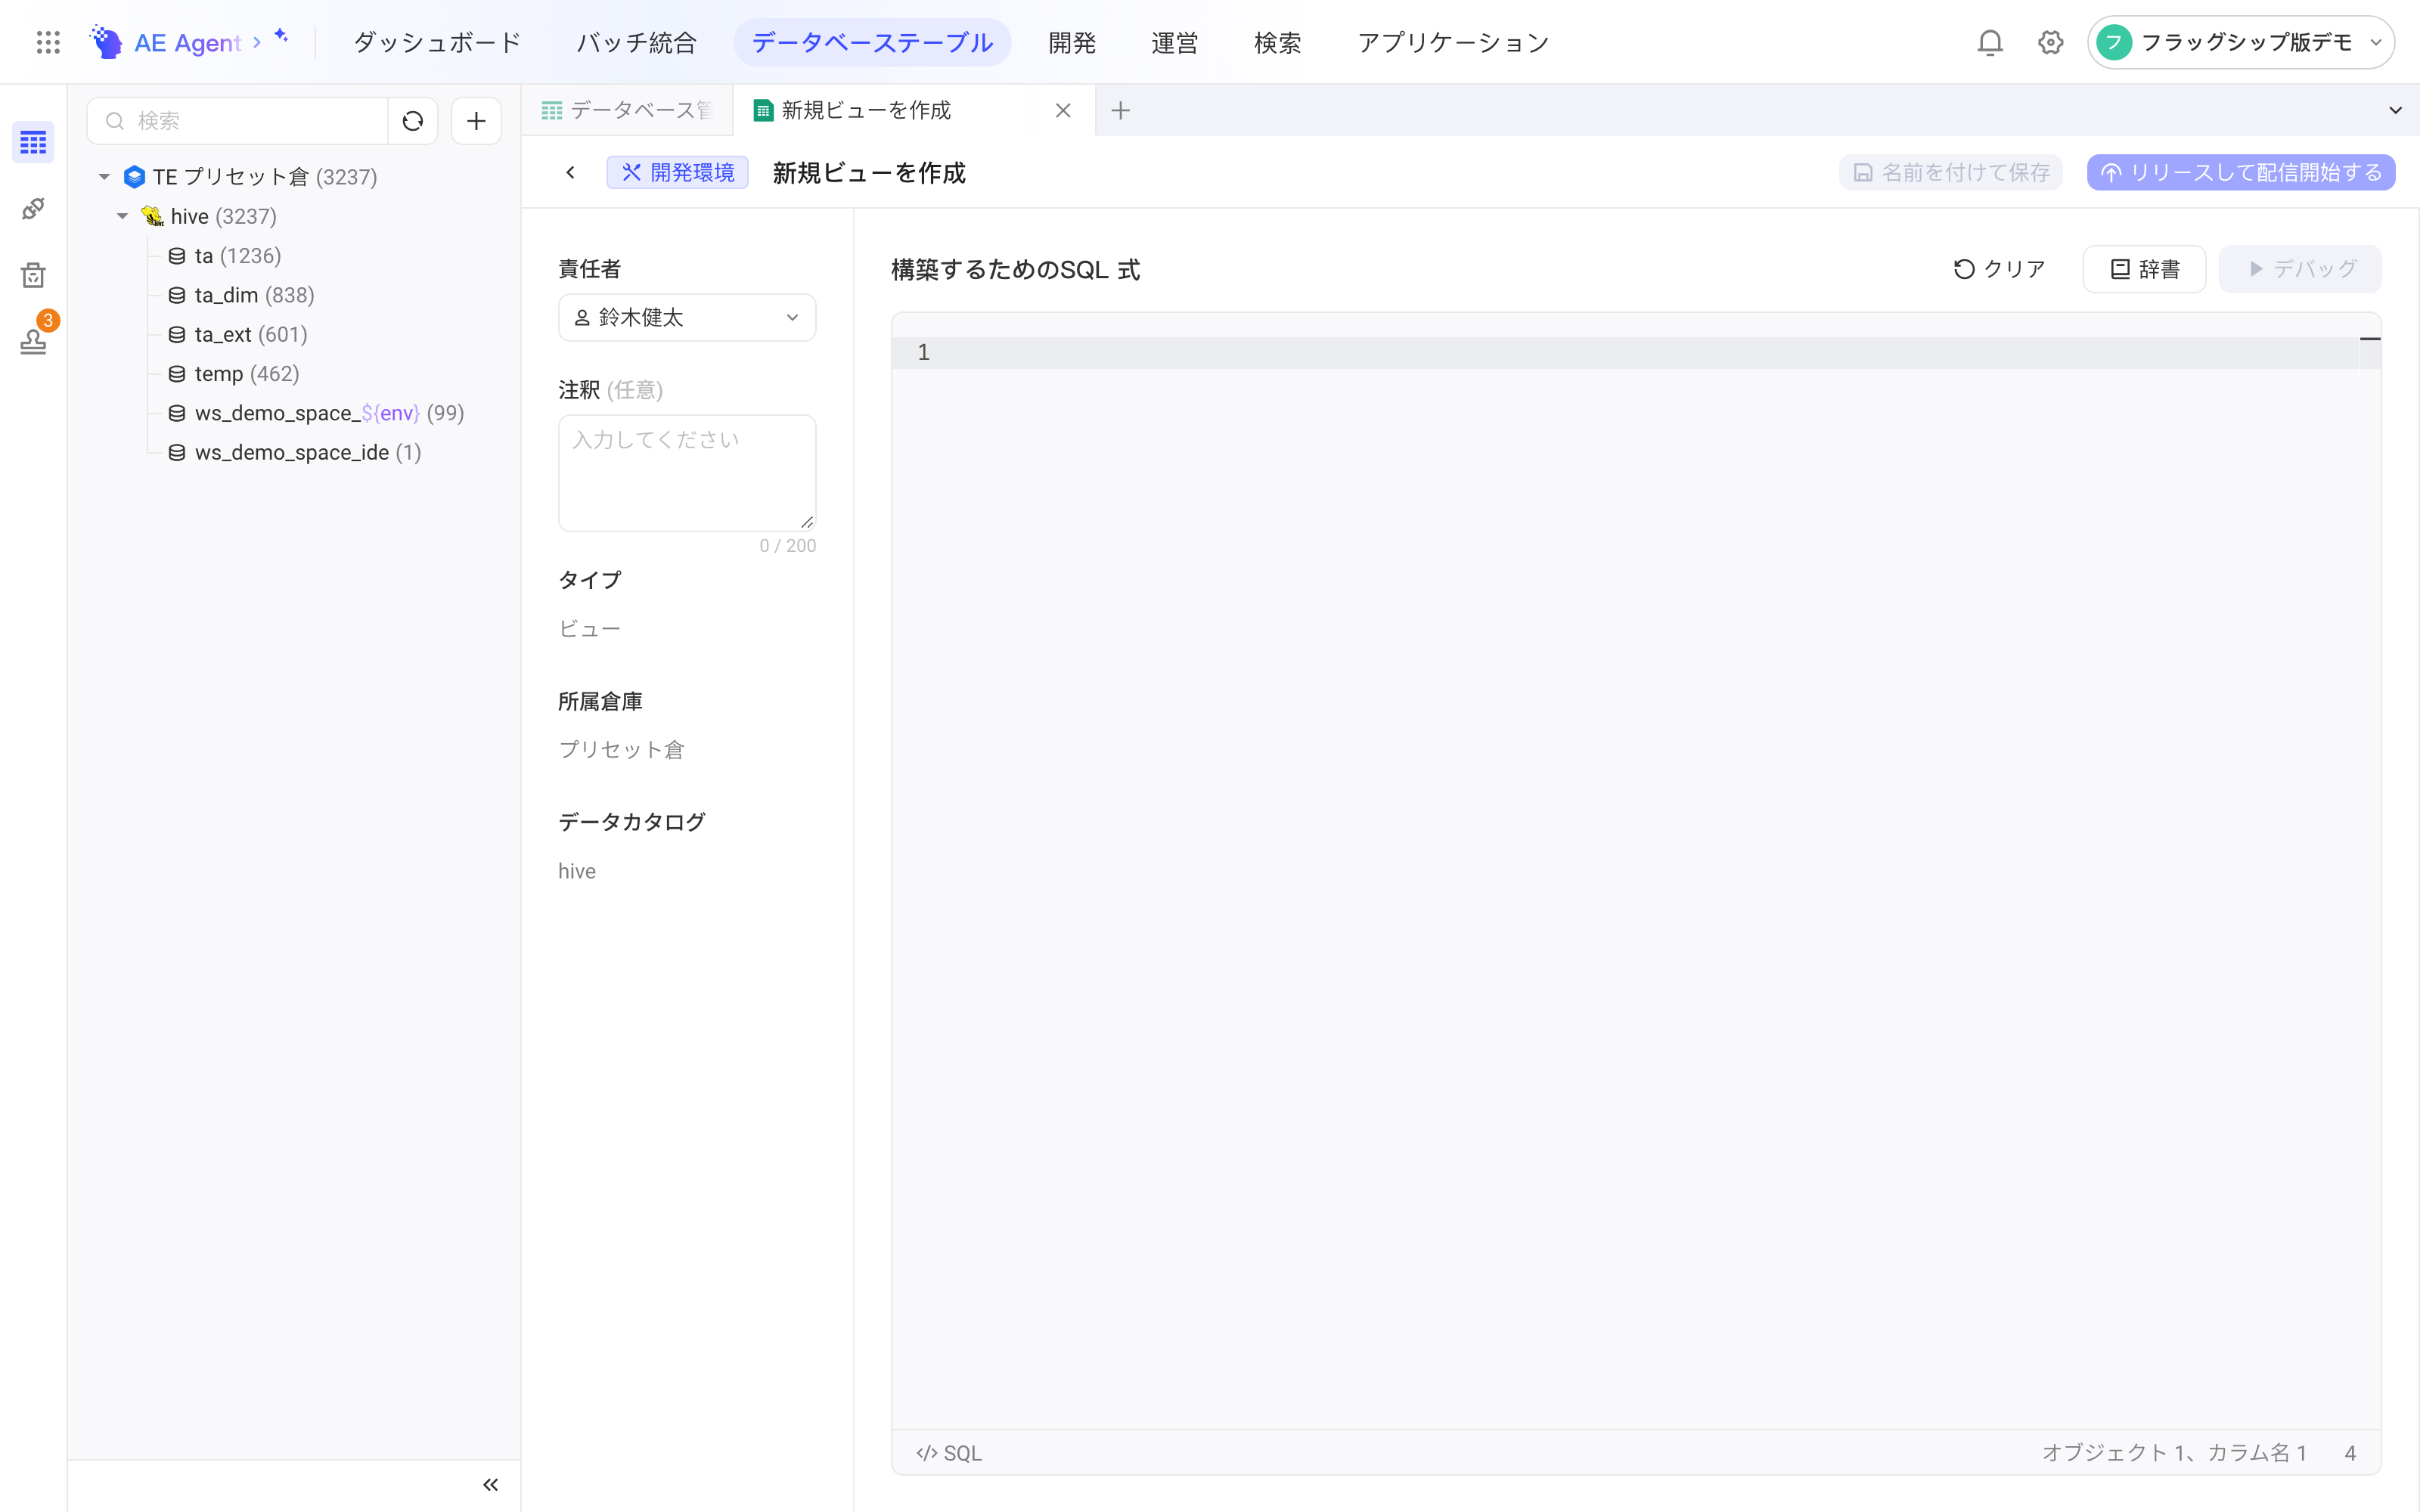
Task: Click the 注釈 text area
Action: click(687, 473)
